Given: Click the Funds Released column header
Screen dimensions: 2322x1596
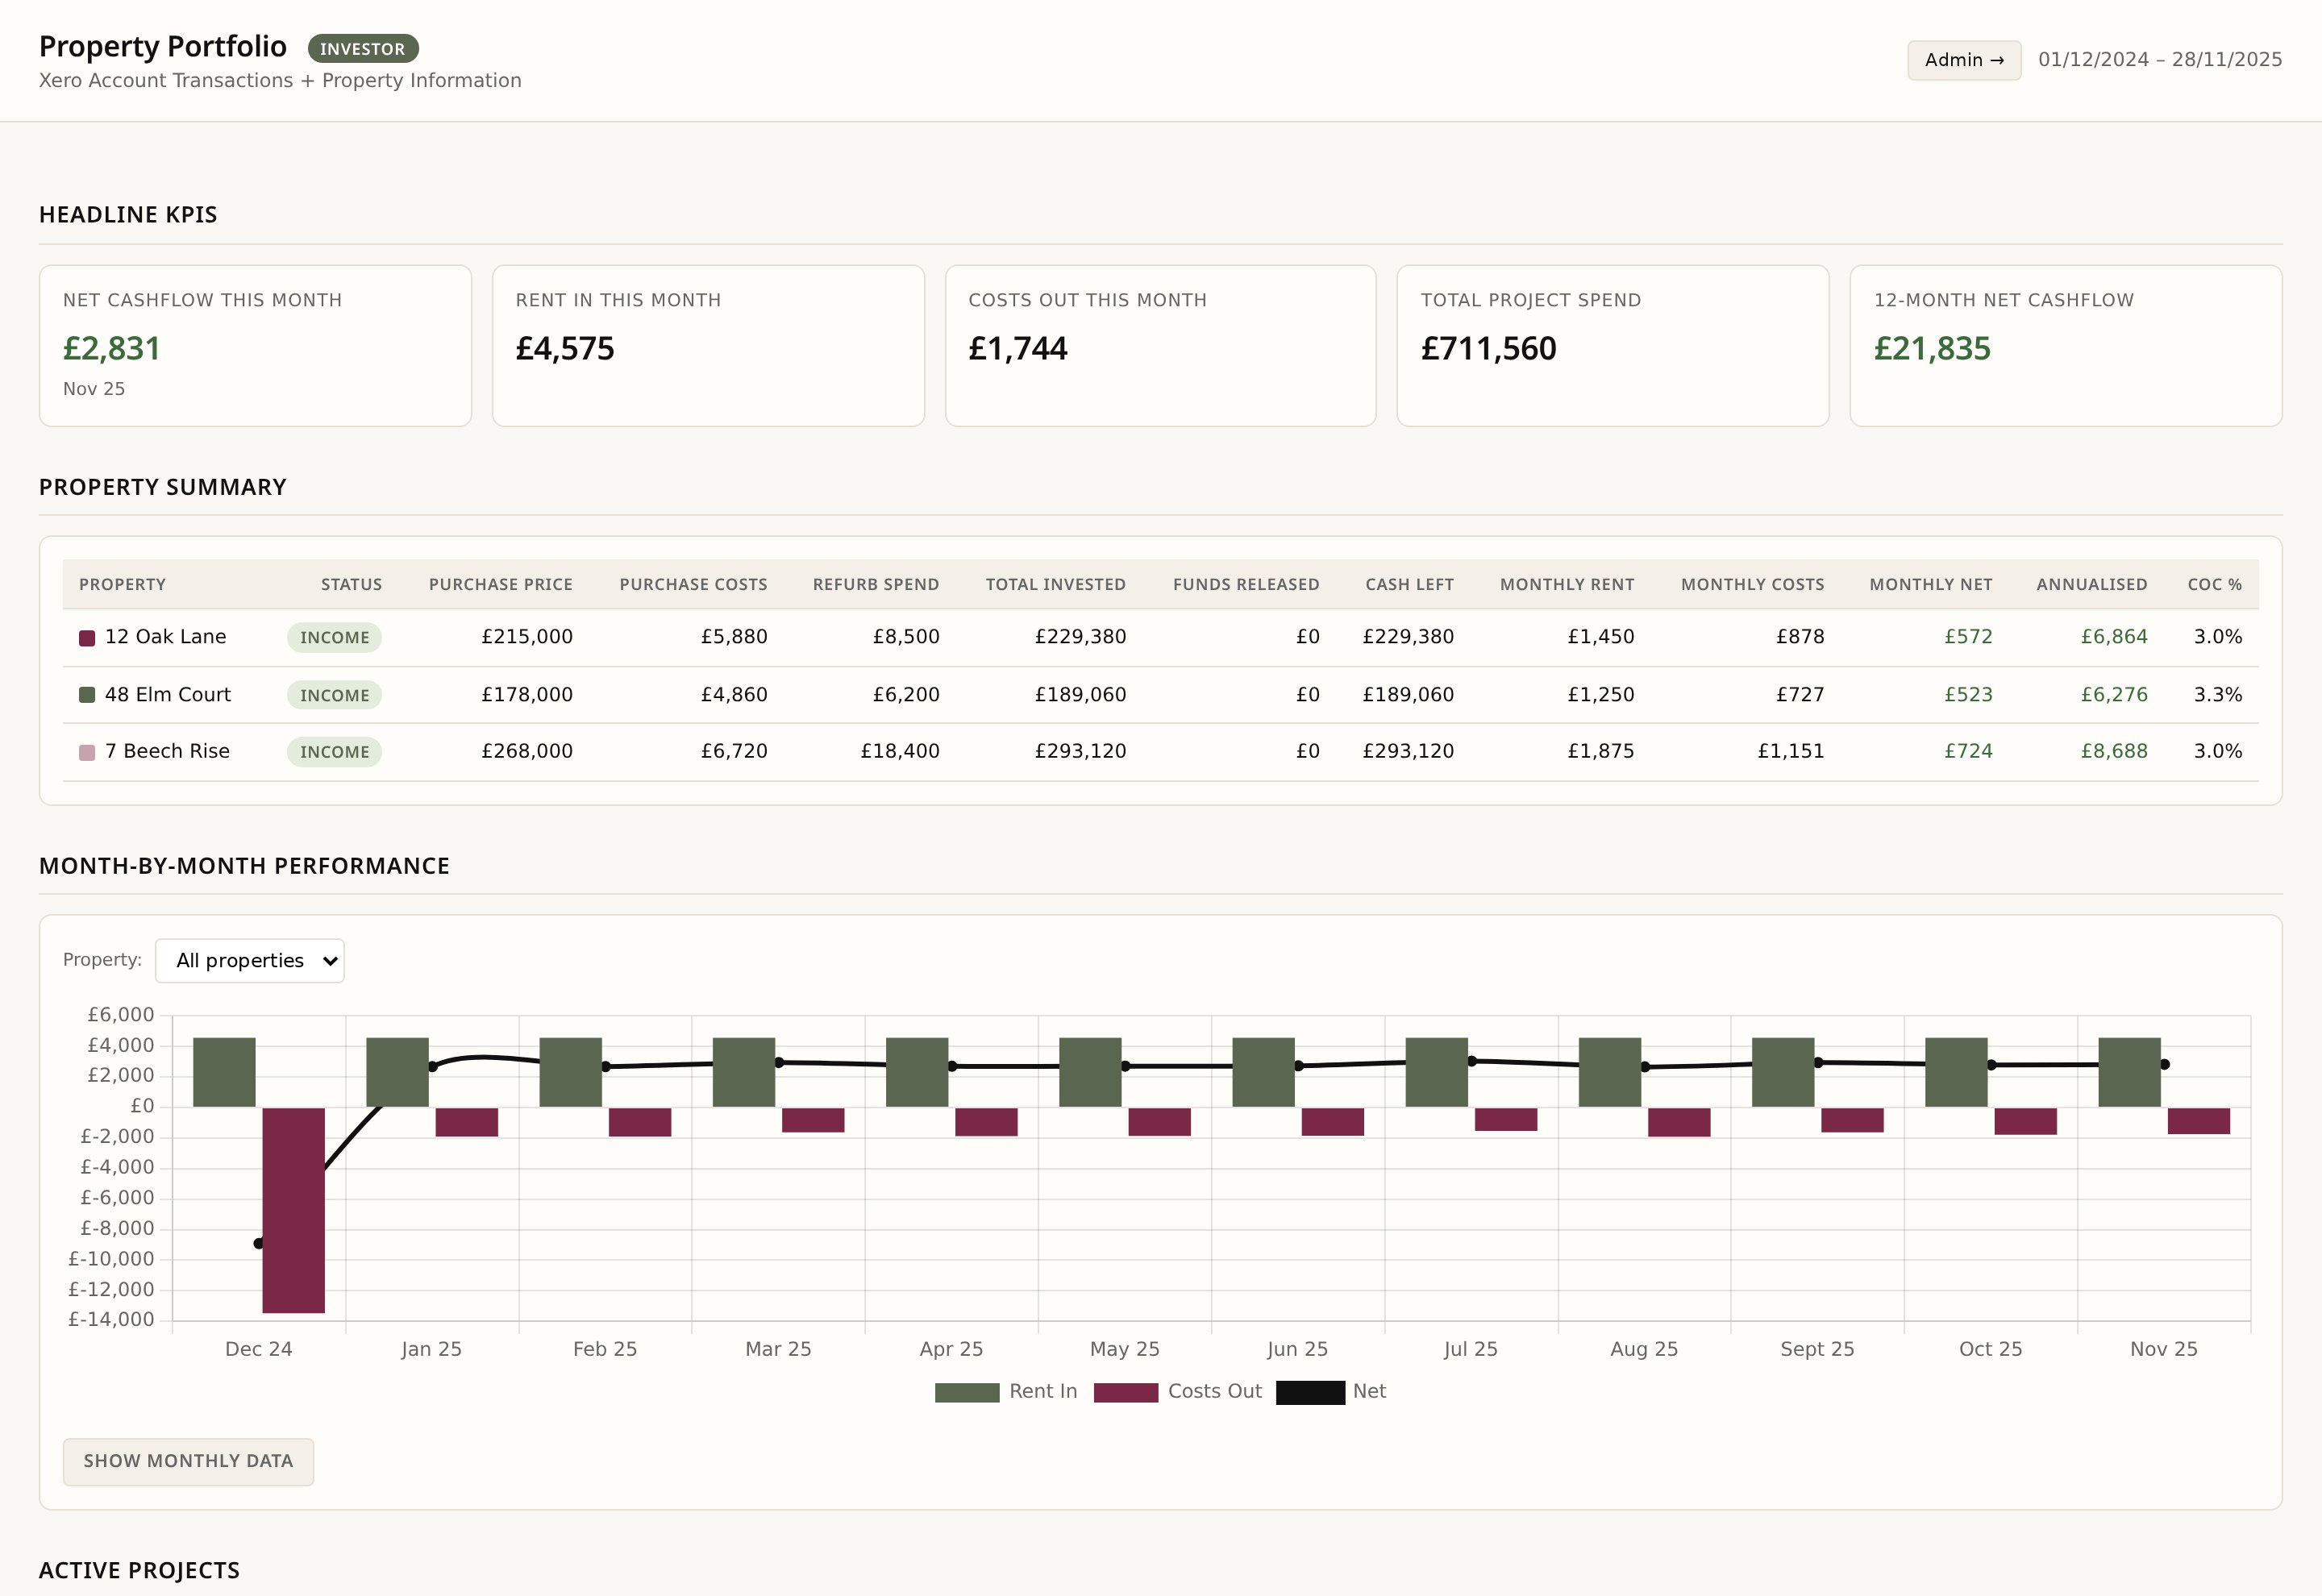Looking at the screenshot, I should pyautogui.click(x=1246, y=584).
